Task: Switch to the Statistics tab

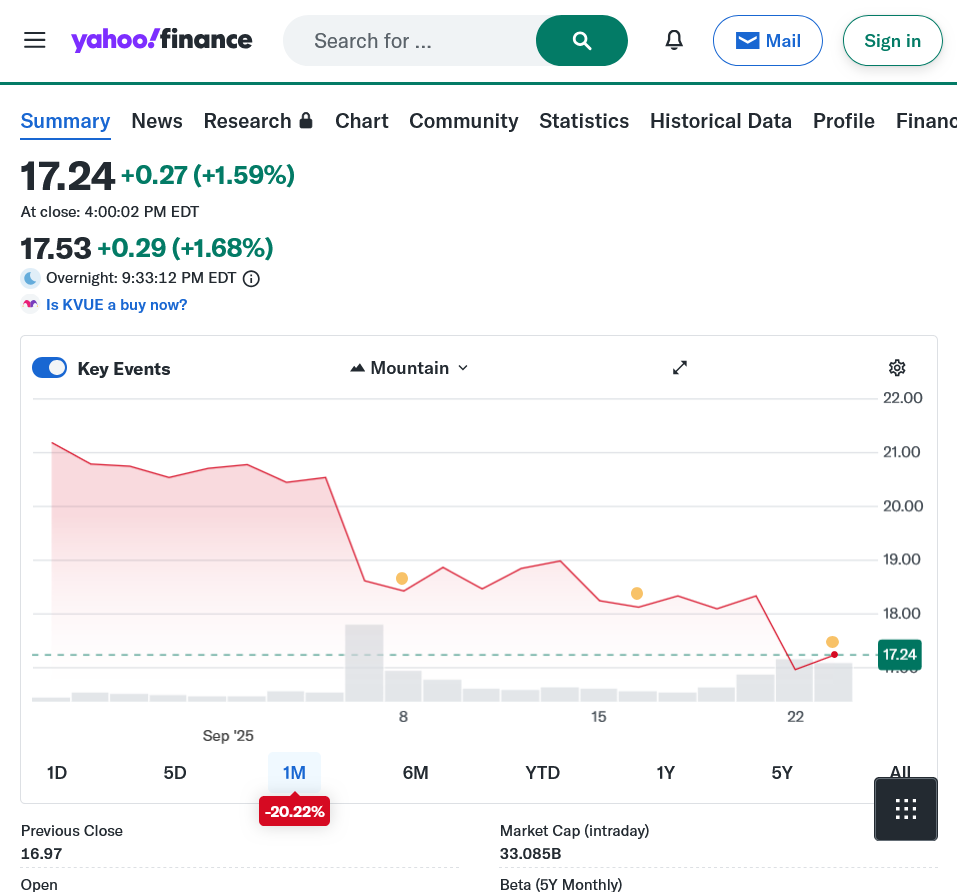Action: pyautogui.click(x=584, y=121)
